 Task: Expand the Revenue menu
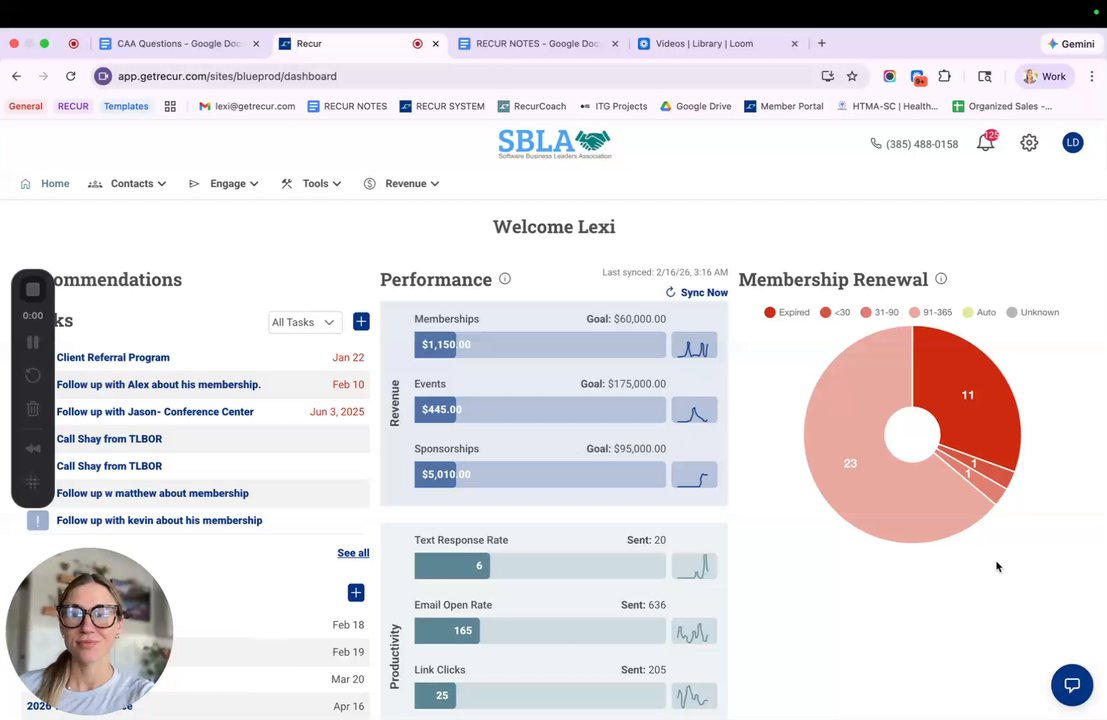(402, 184)
